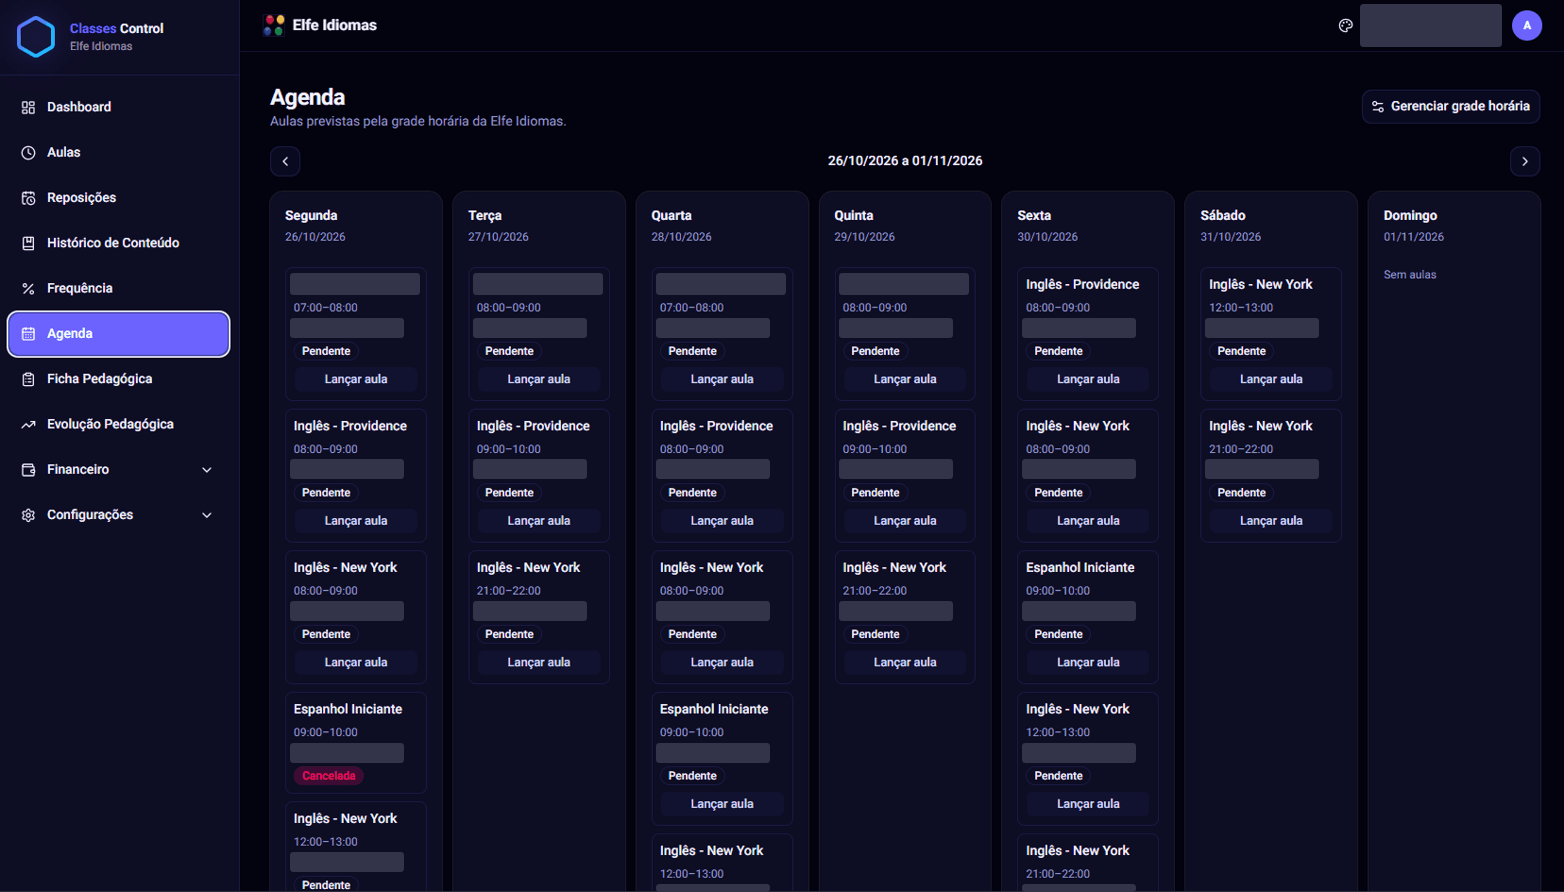Click the 'Sem aulas' text under Domingo
1564x892 pixels.
(1410, 275)
